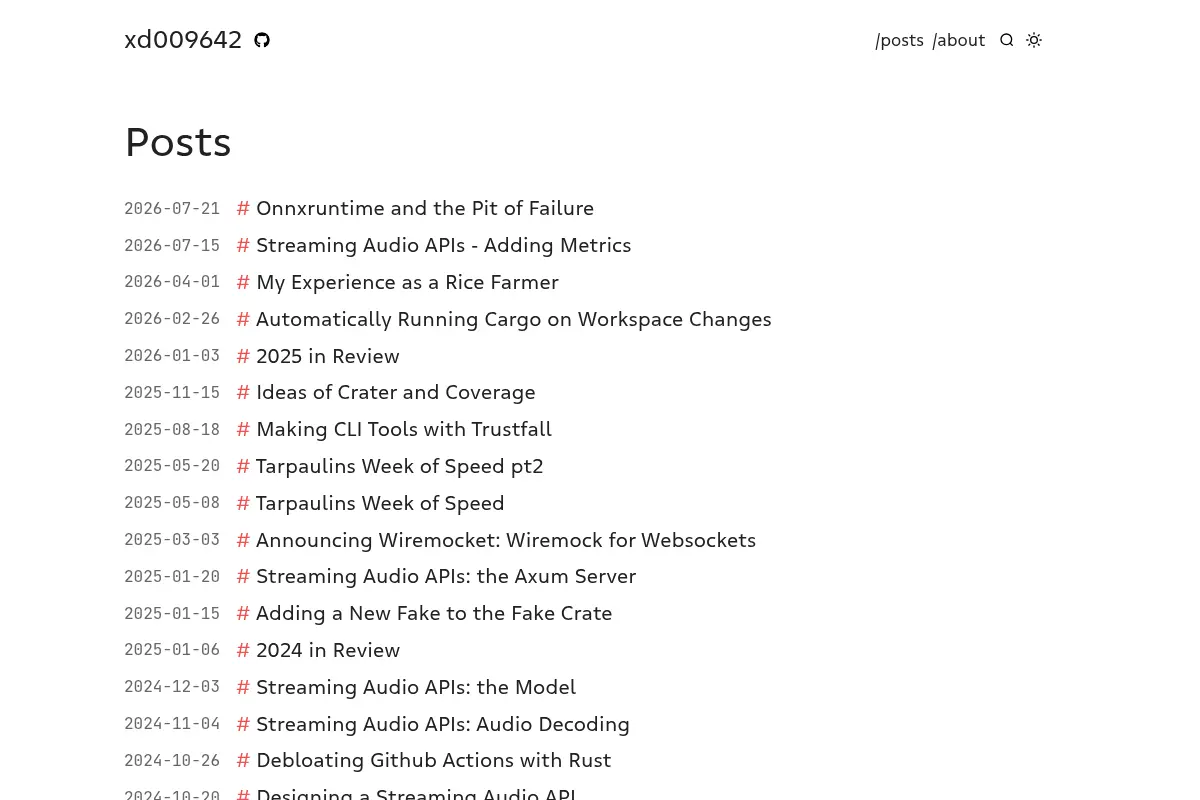The height and width of the screenshot is (800, 1200).
Task: Open 'Adding a New Fake to the Fake Crate'
Action: [x=434, y=613]
